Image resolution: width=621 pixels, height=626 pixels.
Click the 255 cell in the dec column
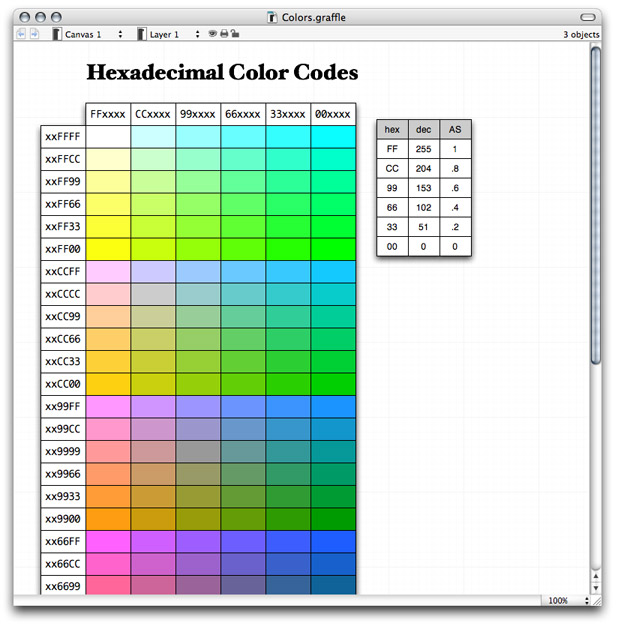click(423, 149)
